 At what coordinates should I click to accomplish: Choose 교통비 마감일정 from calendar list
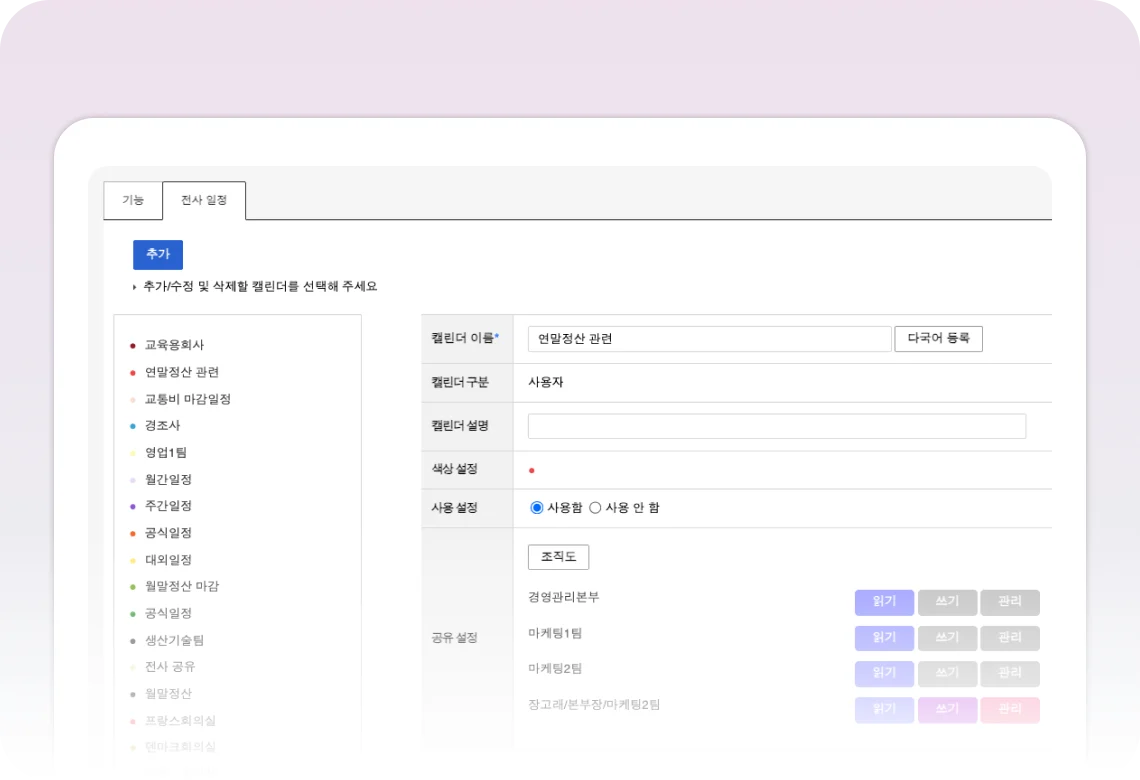pos(187,399)
